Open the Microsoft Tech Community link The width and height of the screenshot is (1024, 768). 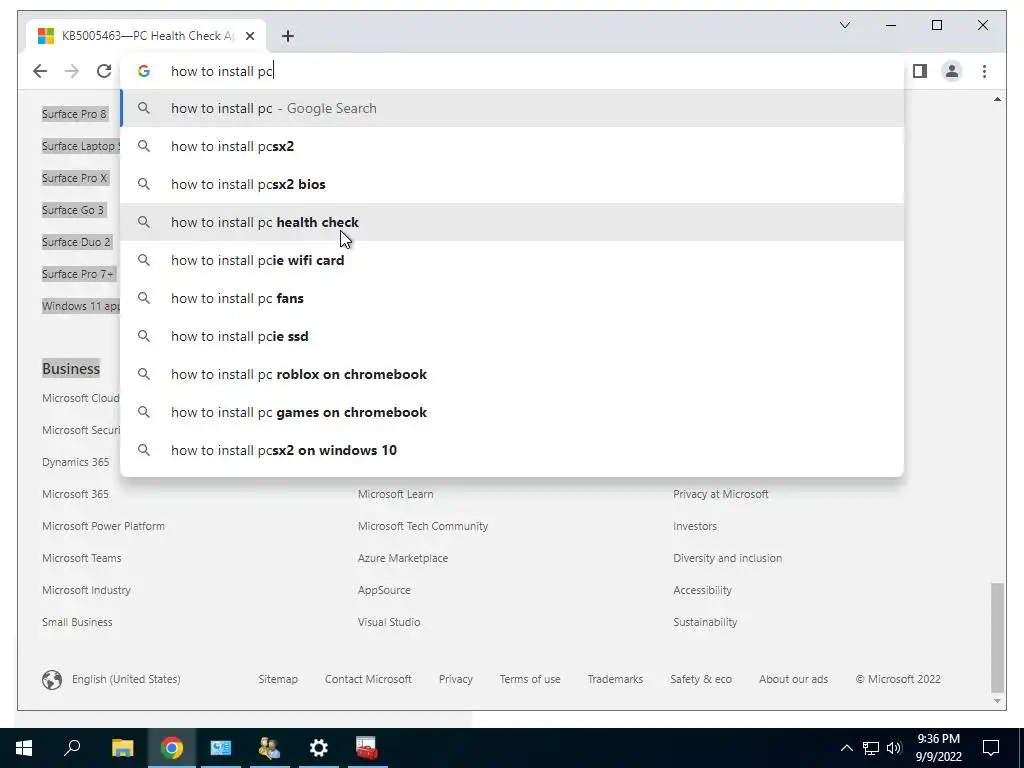(423, 526)
